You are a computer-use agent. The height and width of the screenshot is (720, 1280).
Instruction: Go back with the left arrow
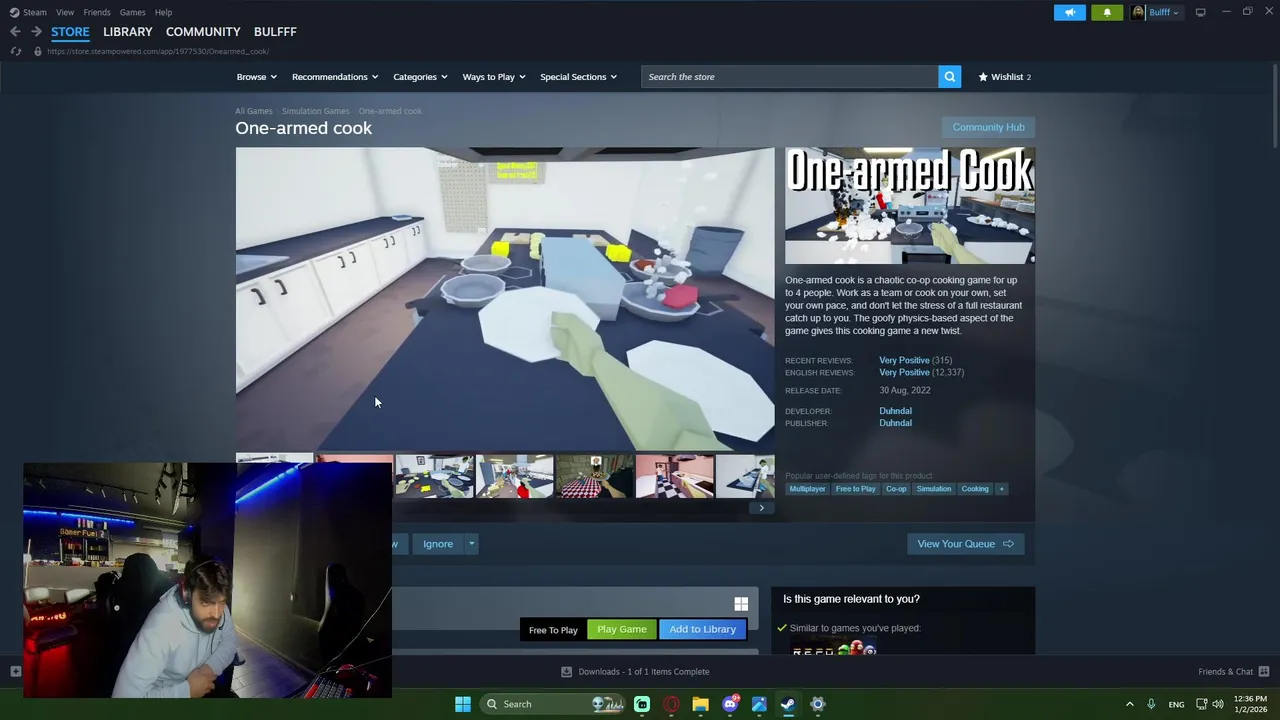[x=15, y=32]
